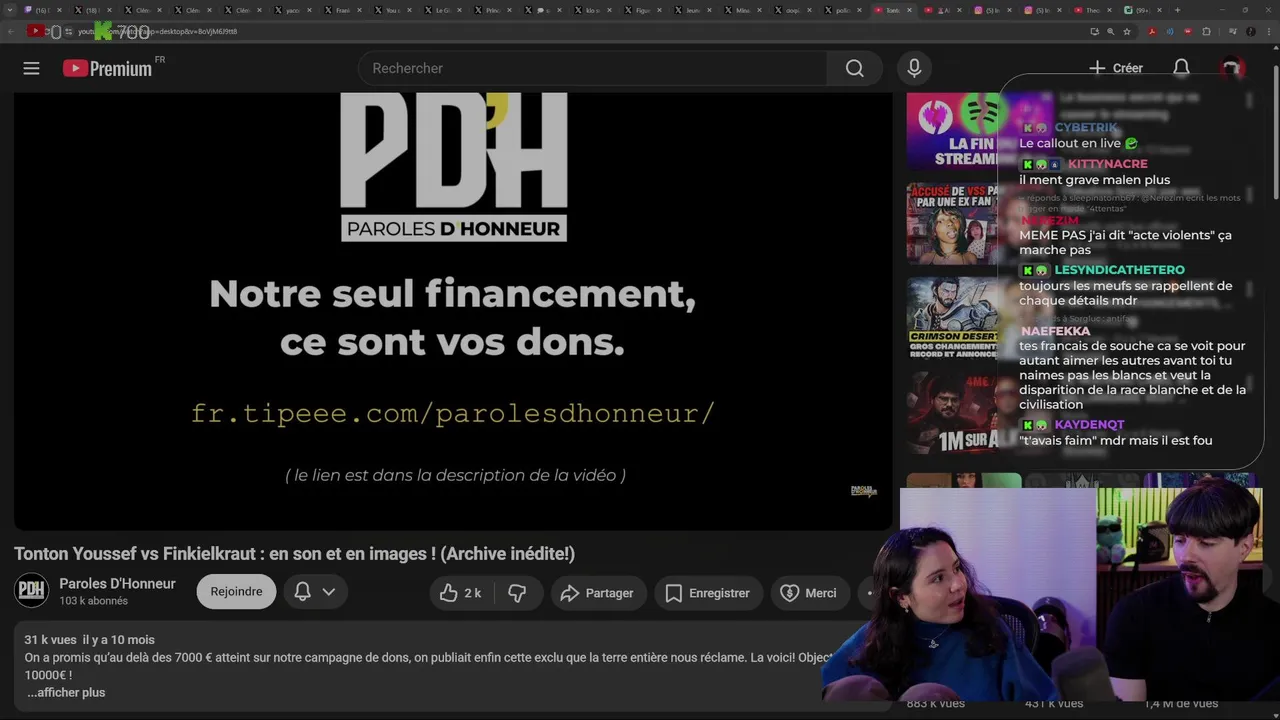Open '1M SUR A' suggested video thumbnail
1280x720 pixels.
952,413
